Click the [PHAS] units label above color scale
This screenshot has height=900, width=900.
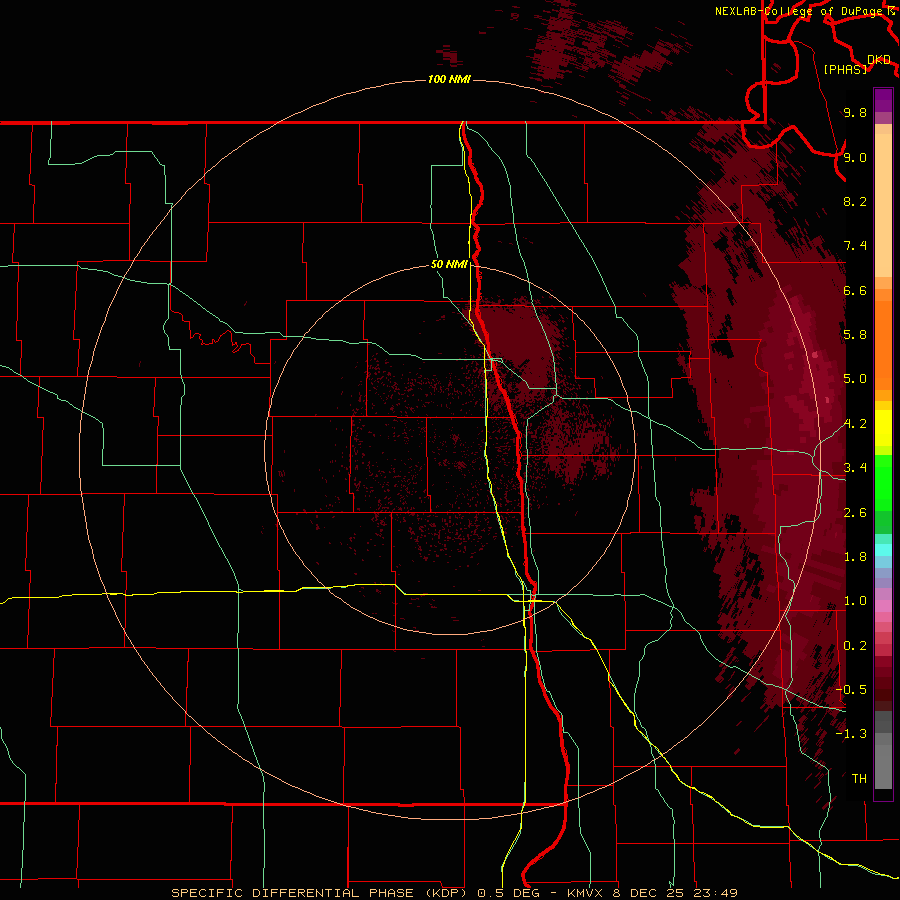(845, 69)
